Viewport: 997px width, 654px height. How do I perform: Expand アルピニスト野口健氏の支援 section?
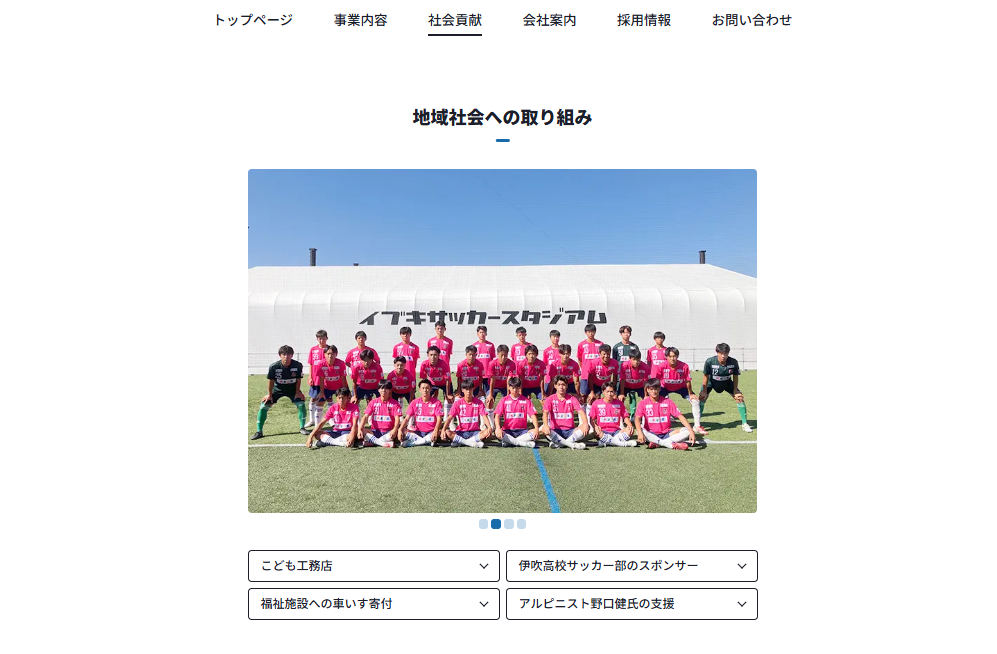pyautogui.click(x=631, y=604)
